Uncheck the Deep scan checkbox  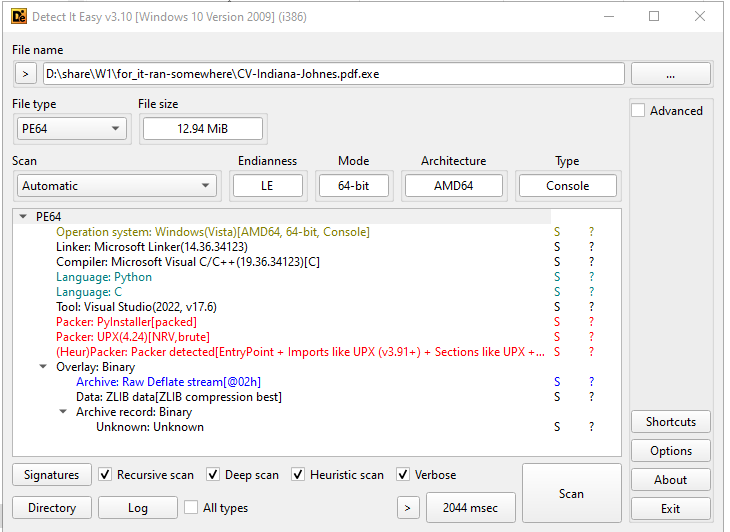click(213, 475)
